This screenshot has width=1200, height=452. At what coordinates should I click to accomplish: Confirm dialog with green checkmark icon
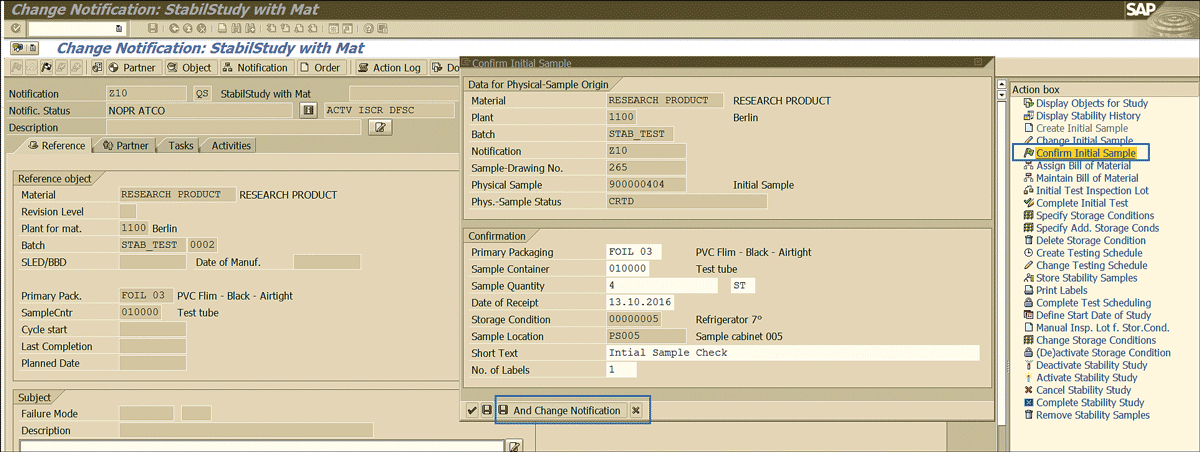point(472,411)
